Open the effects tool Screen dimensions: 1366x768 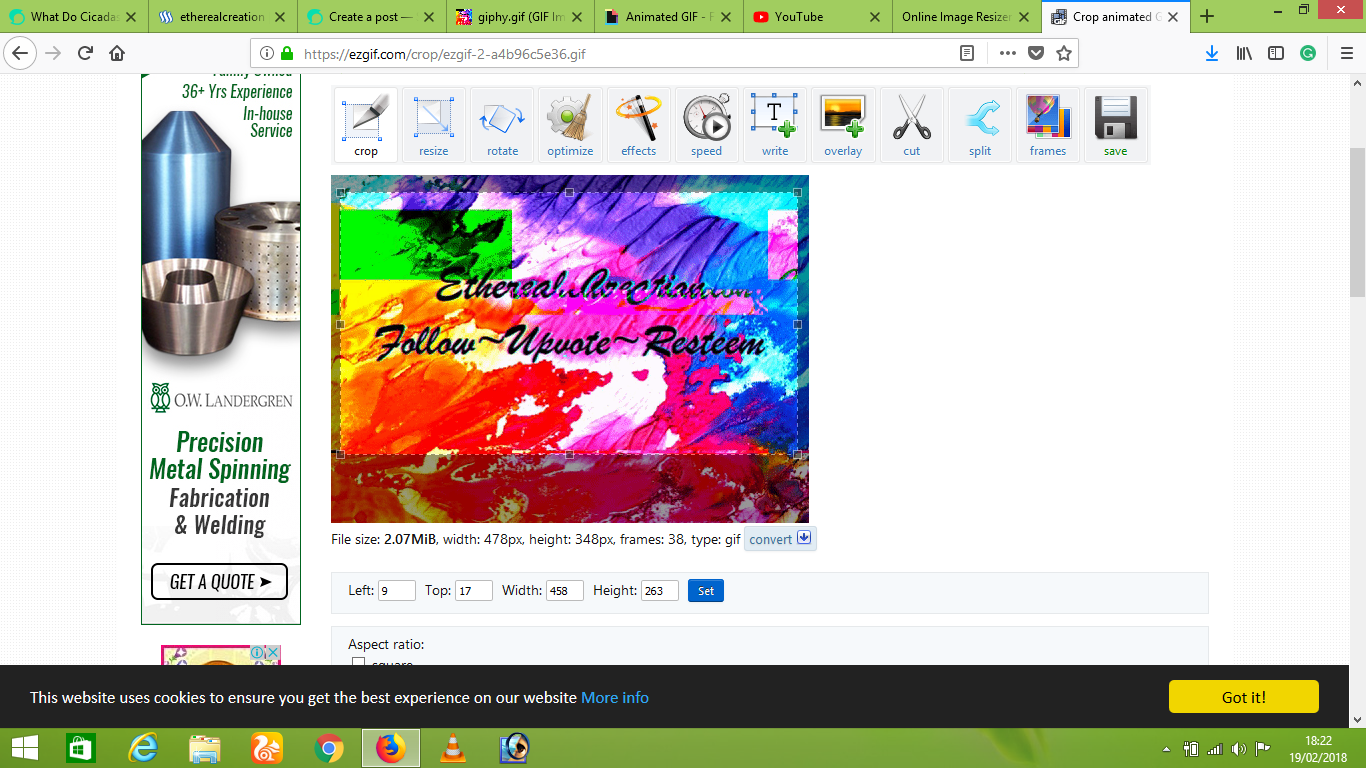[638, 124]
